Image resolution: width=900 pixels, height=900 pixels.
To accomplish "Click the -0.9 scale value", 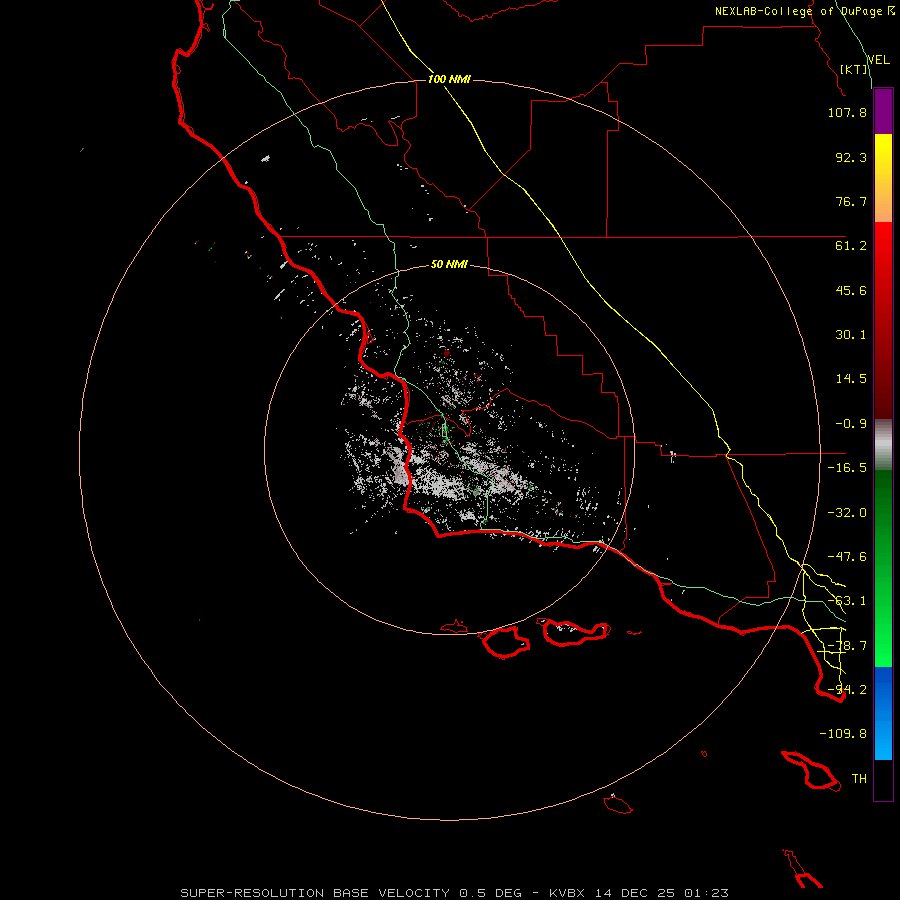I will click(x=851, y=424).
